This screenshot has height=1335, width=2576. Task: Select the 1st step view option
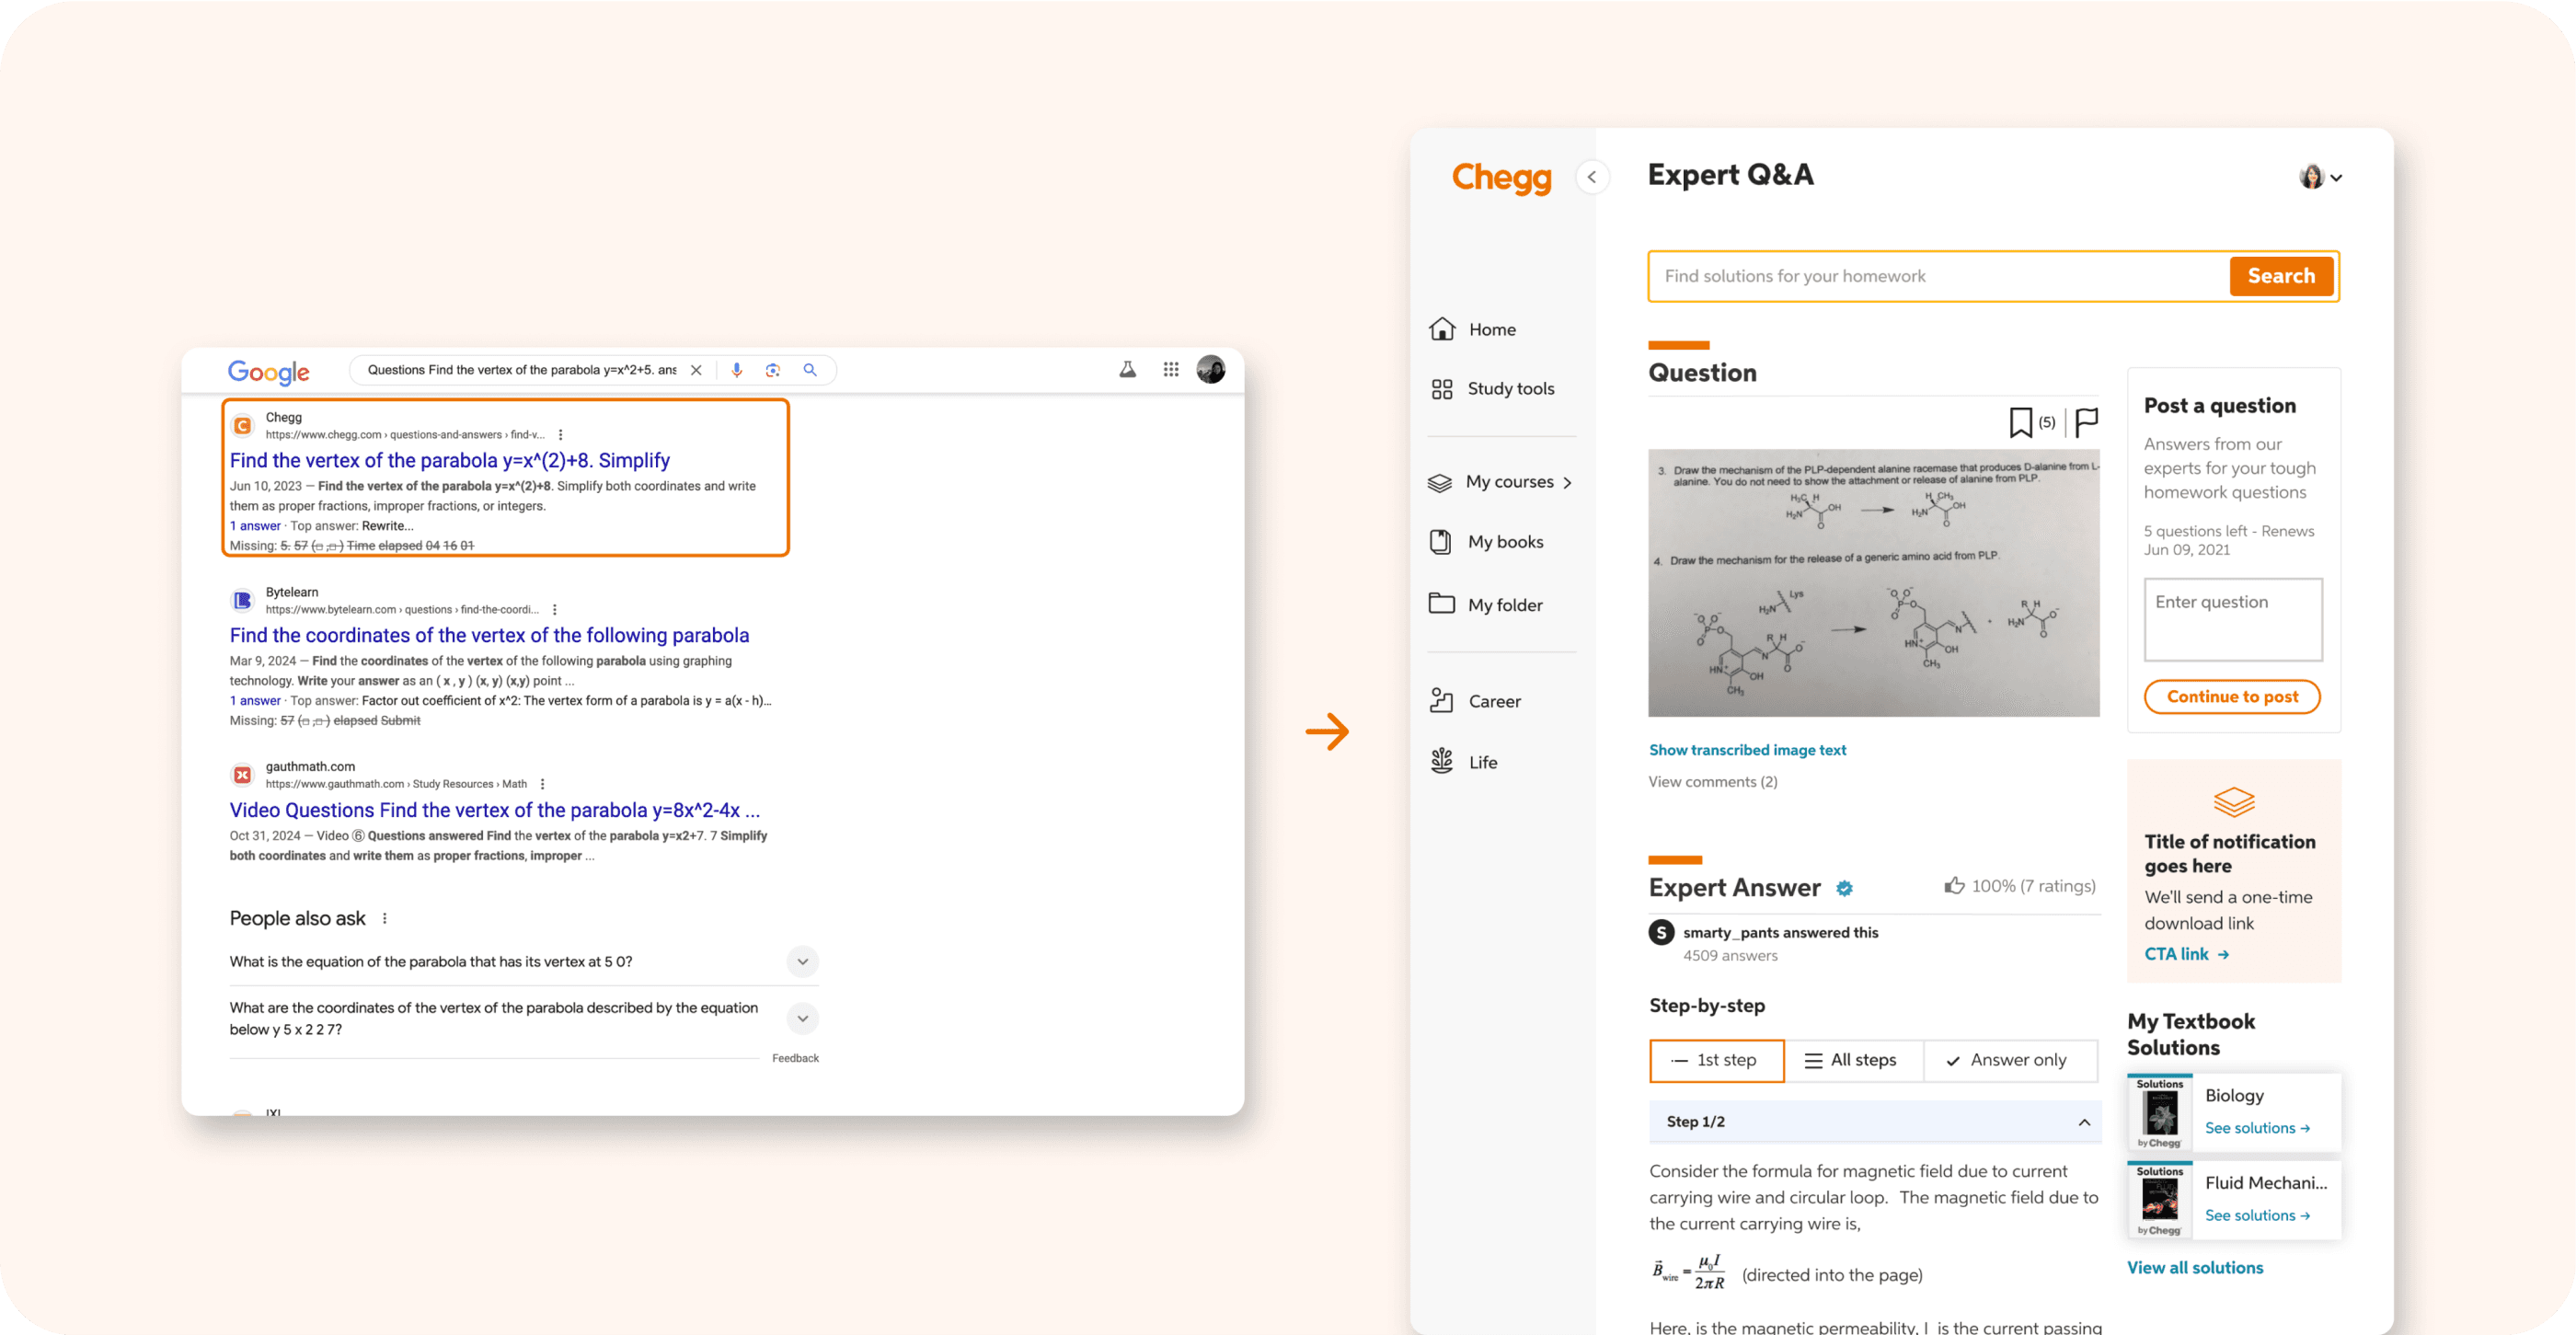pos(1716,1060)
